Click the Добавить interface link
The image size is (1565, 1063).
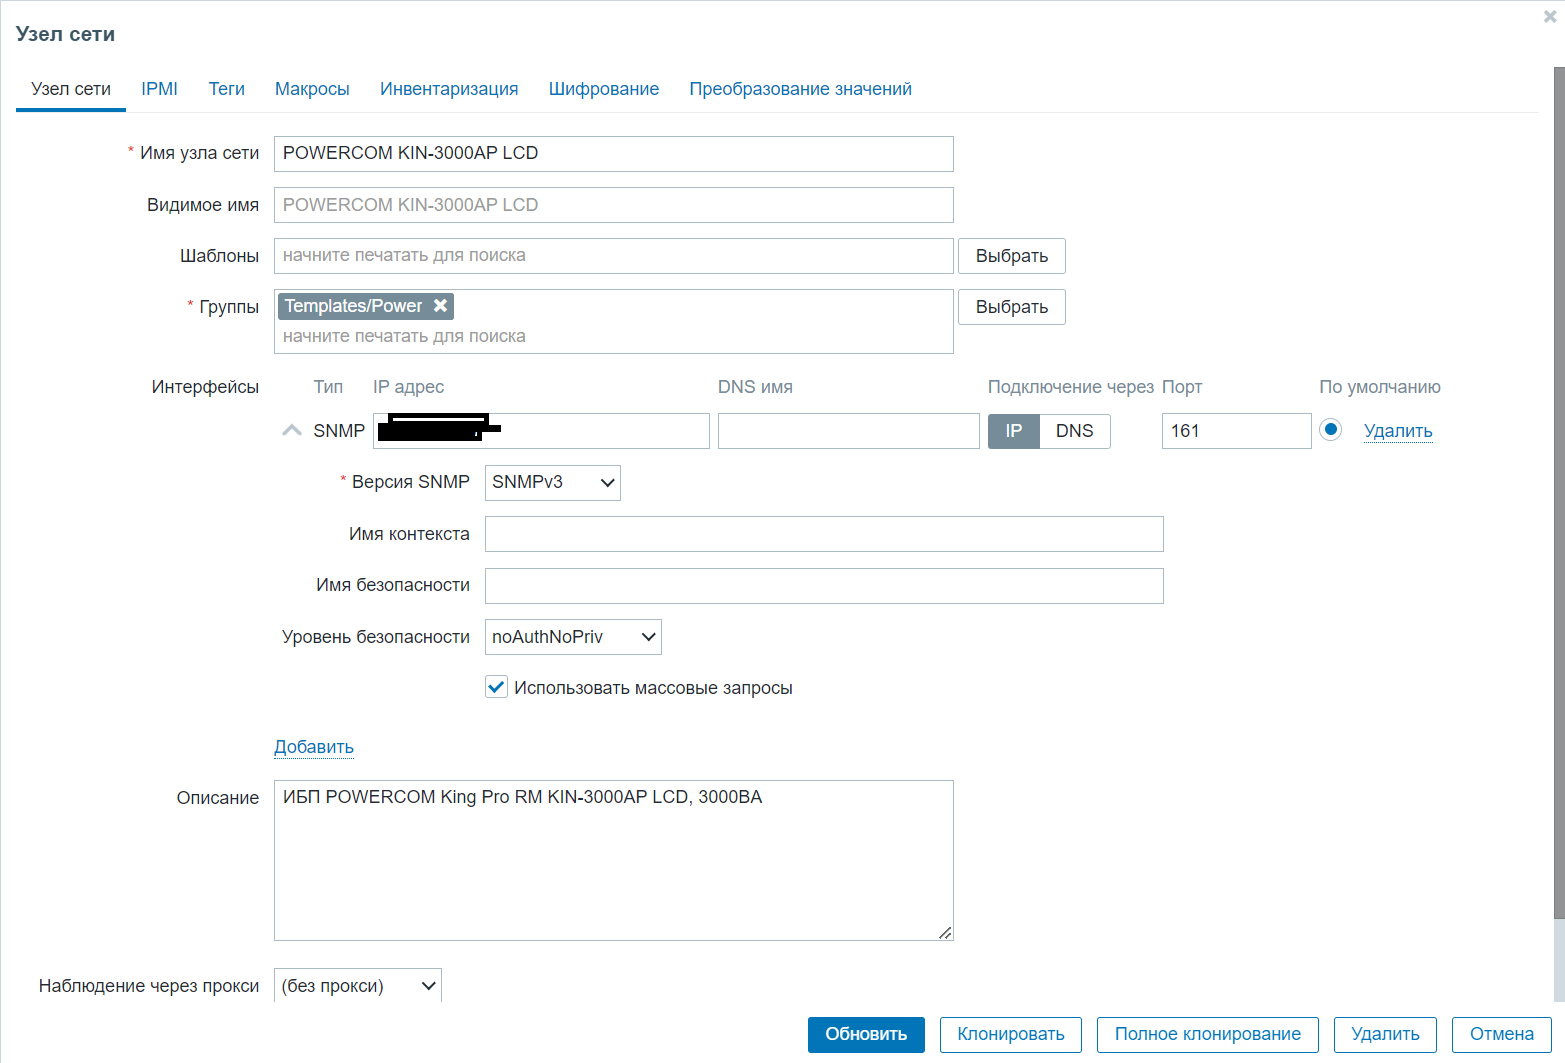tap(314, 747)
